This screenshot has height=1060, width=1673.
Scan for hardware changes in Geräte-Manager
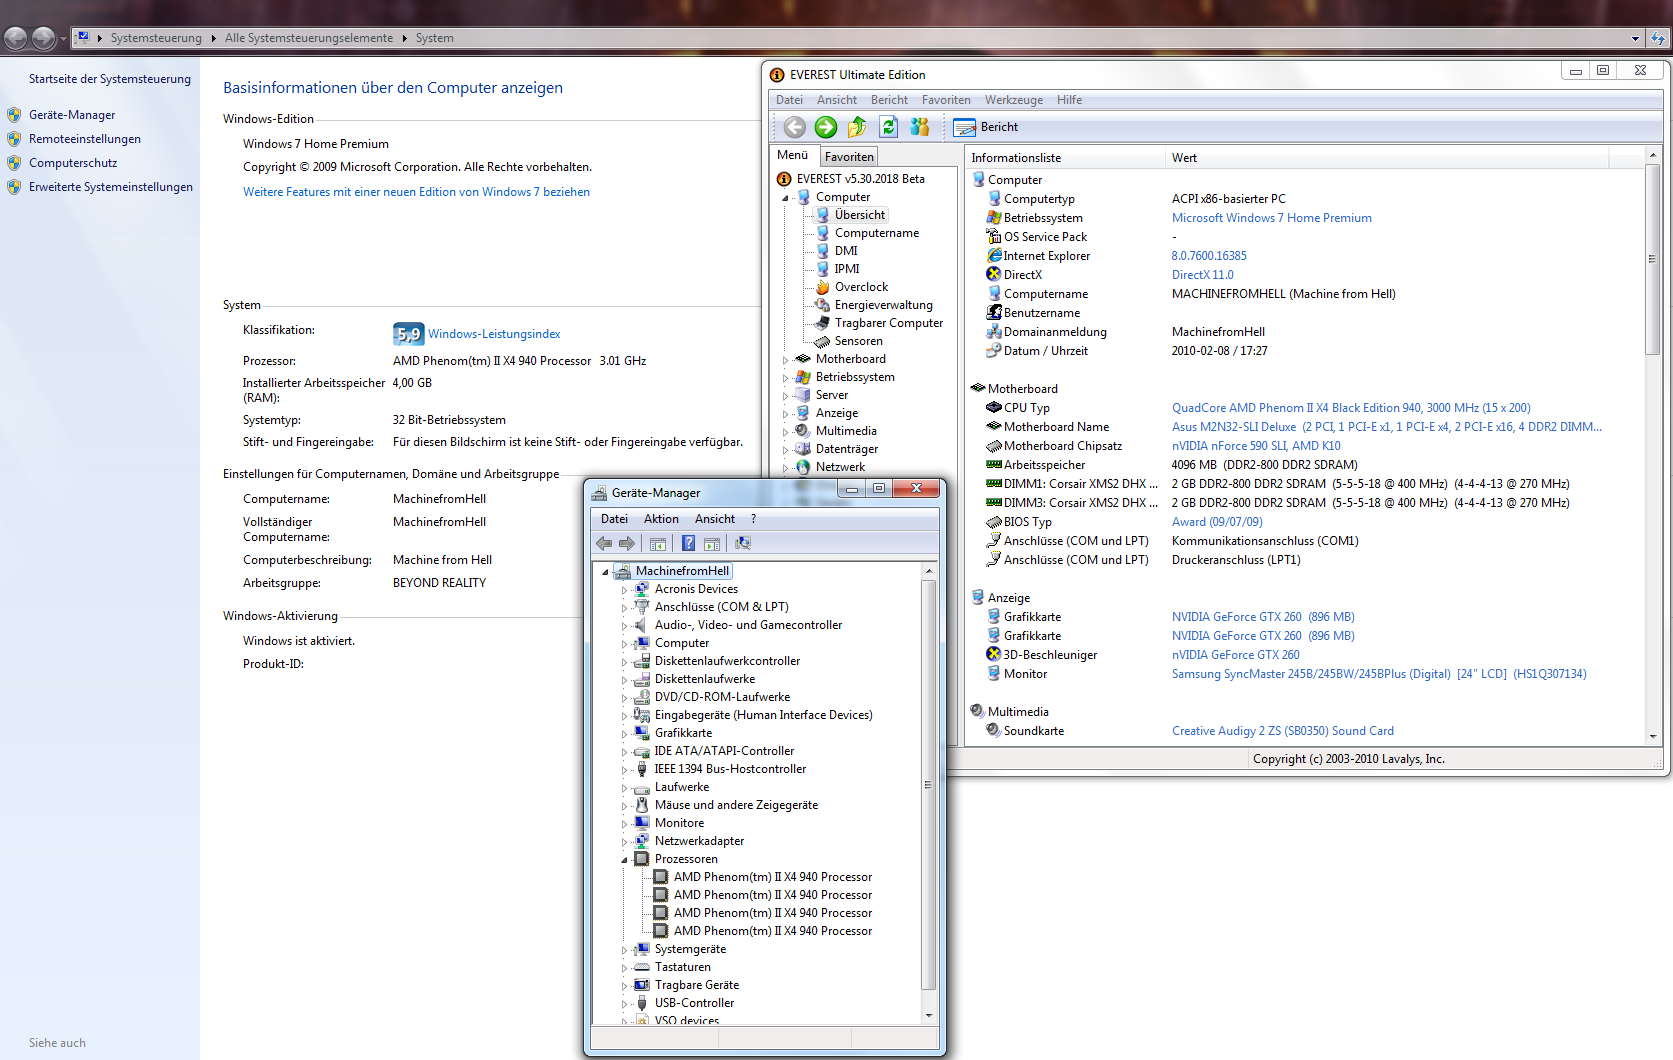[743, 544]
